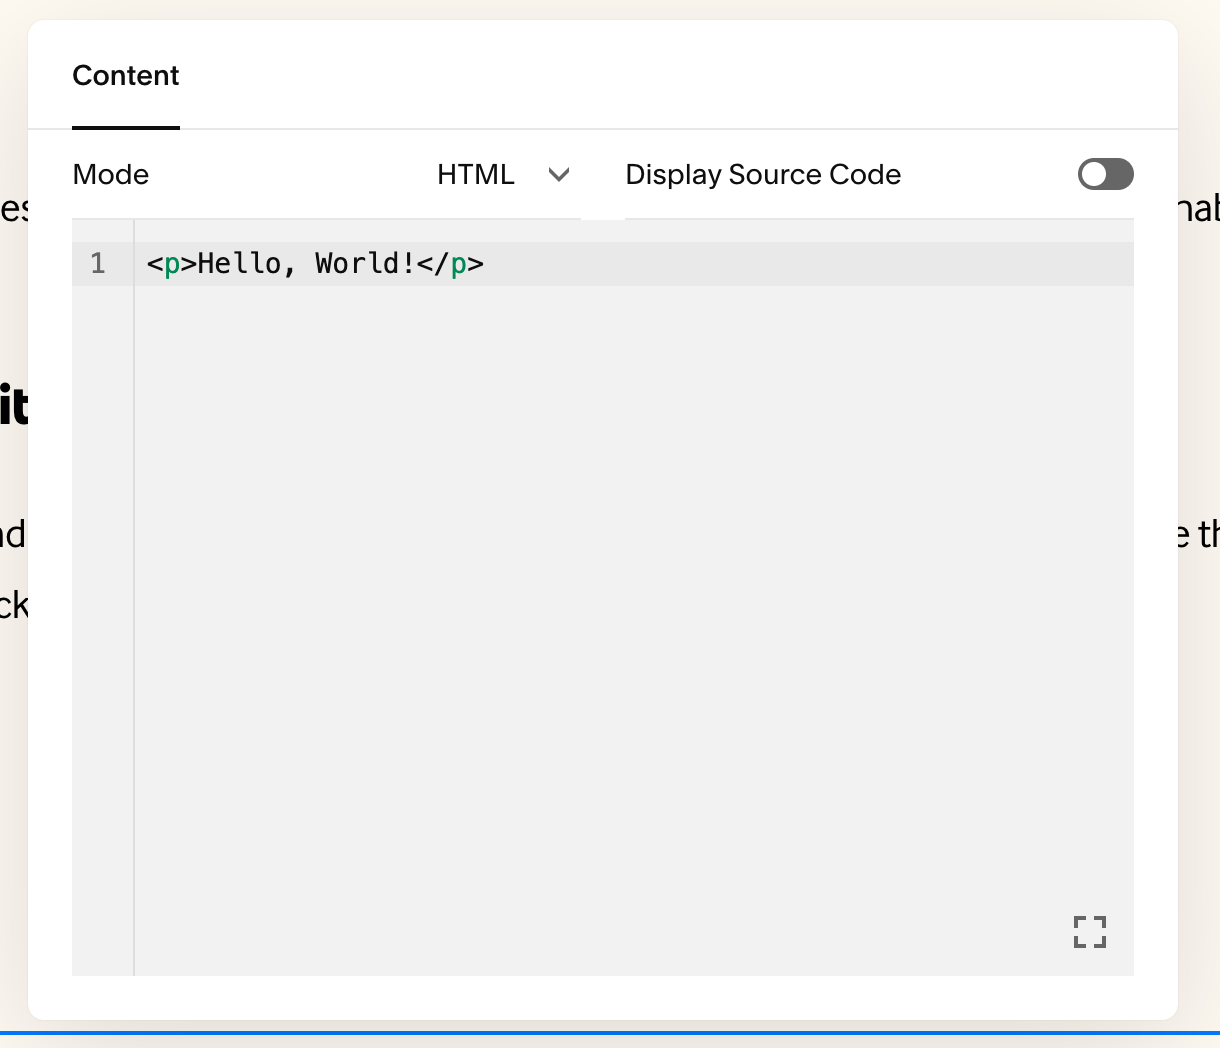Click the opening green p tag

[x=172, y=264]
